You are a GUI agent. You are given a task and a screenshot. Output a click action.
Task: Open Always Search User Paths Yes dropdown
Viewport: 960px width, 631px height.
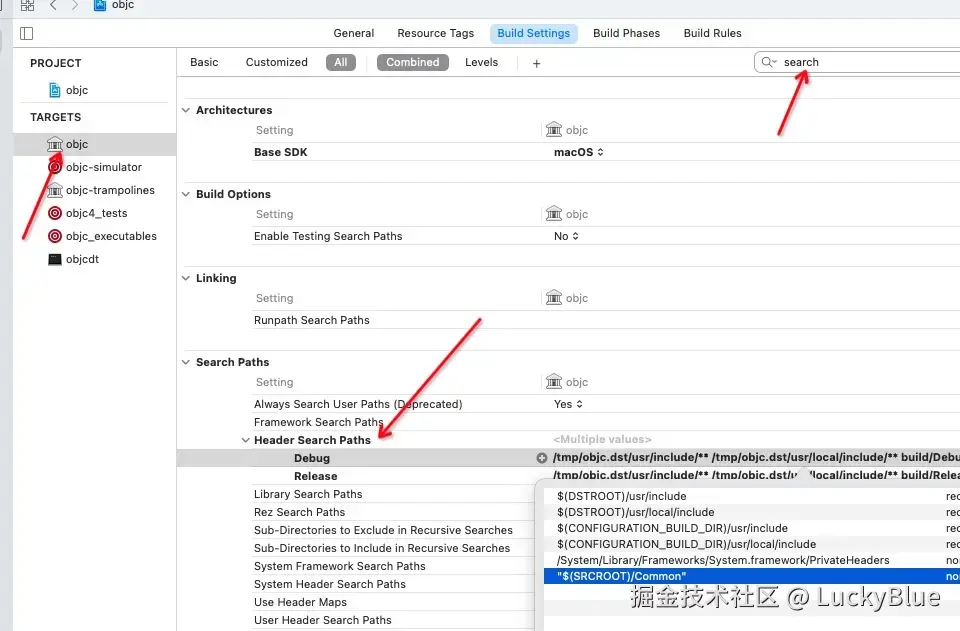(568, 405)
